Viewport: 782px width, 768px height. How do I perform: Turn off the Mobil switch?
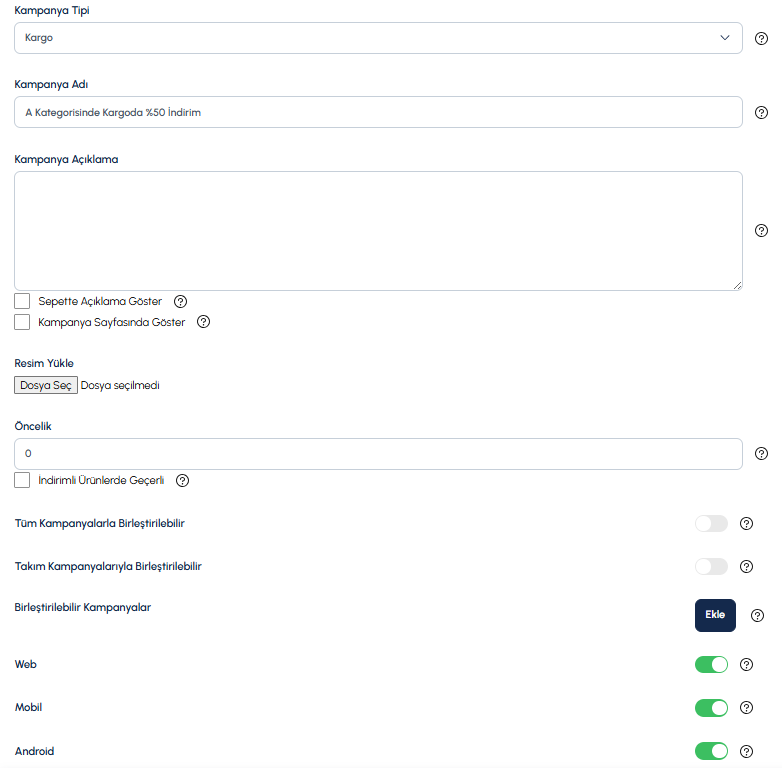tap(711, 708)
